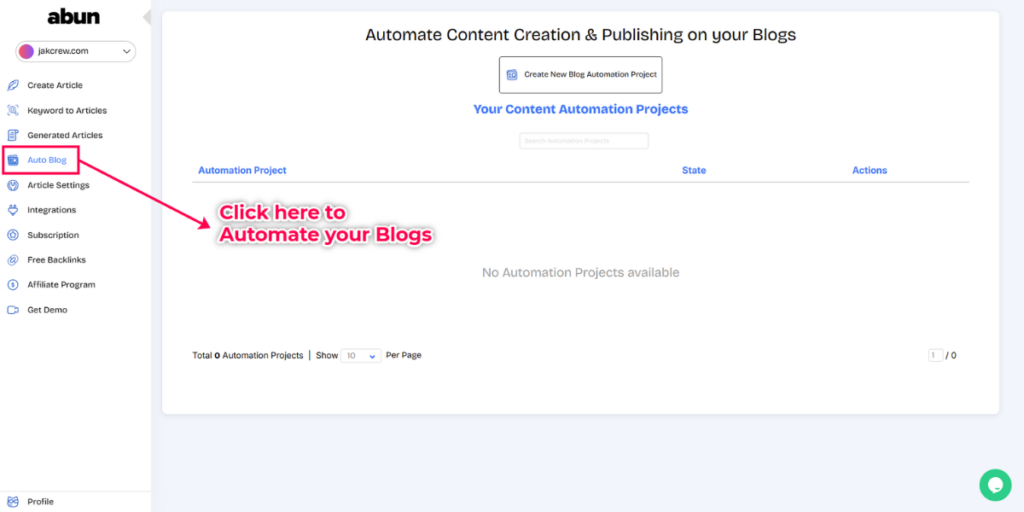Open Article Settings
This screenshot has height=512, width=1024.
pos(58,185)
